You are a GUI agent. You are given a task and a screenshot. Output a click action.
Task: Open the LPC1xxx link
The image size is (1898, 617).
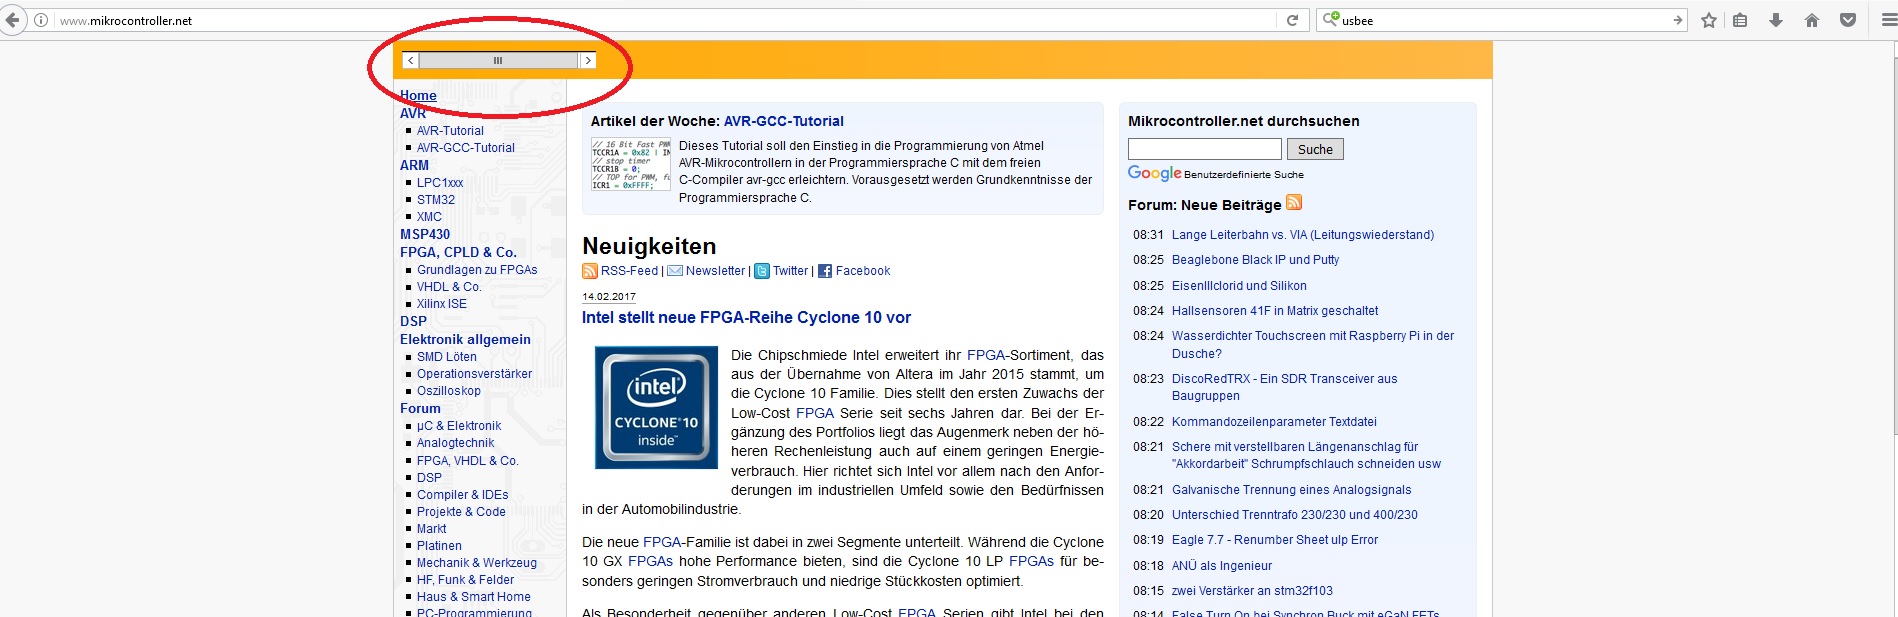tap(440, 183)
